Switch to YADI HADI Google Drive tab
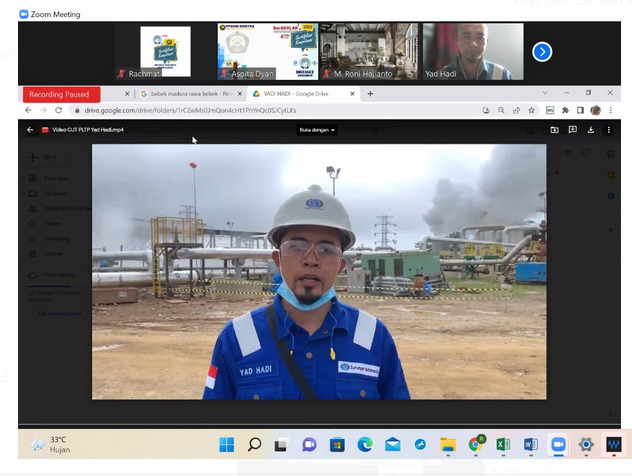632x476 pixels. [x=296, y=94]
